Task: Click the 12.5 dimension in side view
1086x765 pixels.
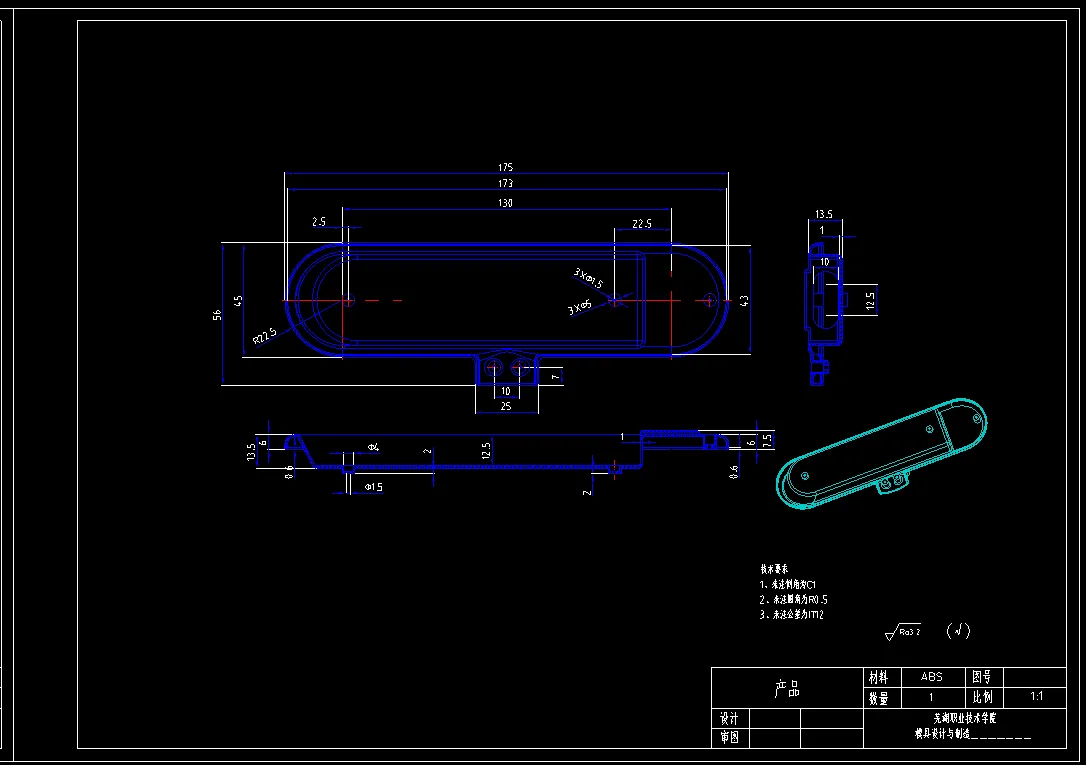Action: pos(870,300)
